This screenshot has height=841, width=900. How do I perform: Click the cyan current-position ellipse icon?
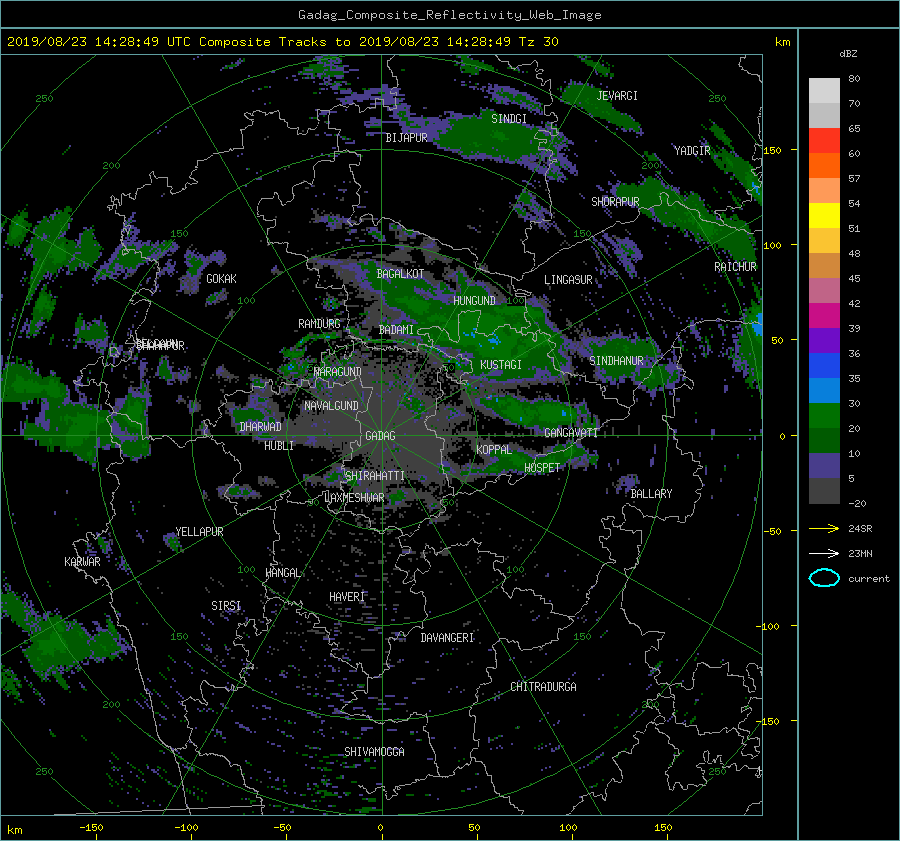click(x=824, y=578)
